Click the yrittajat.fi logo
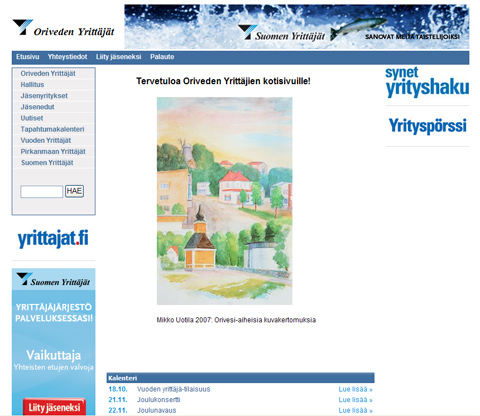 [x=53, y=238]
